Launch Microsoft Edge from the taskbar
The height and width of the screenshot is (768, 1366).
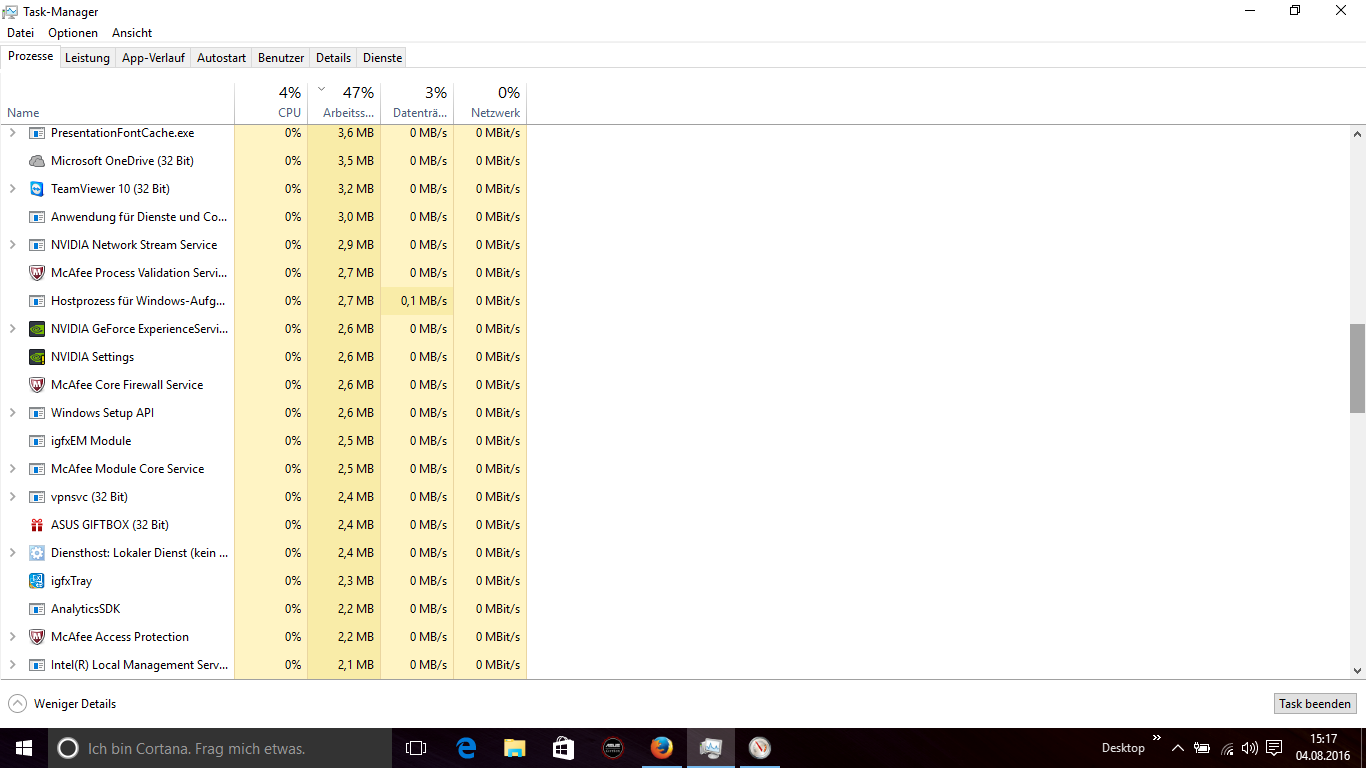pyautogui.click(x=466, y=748)
